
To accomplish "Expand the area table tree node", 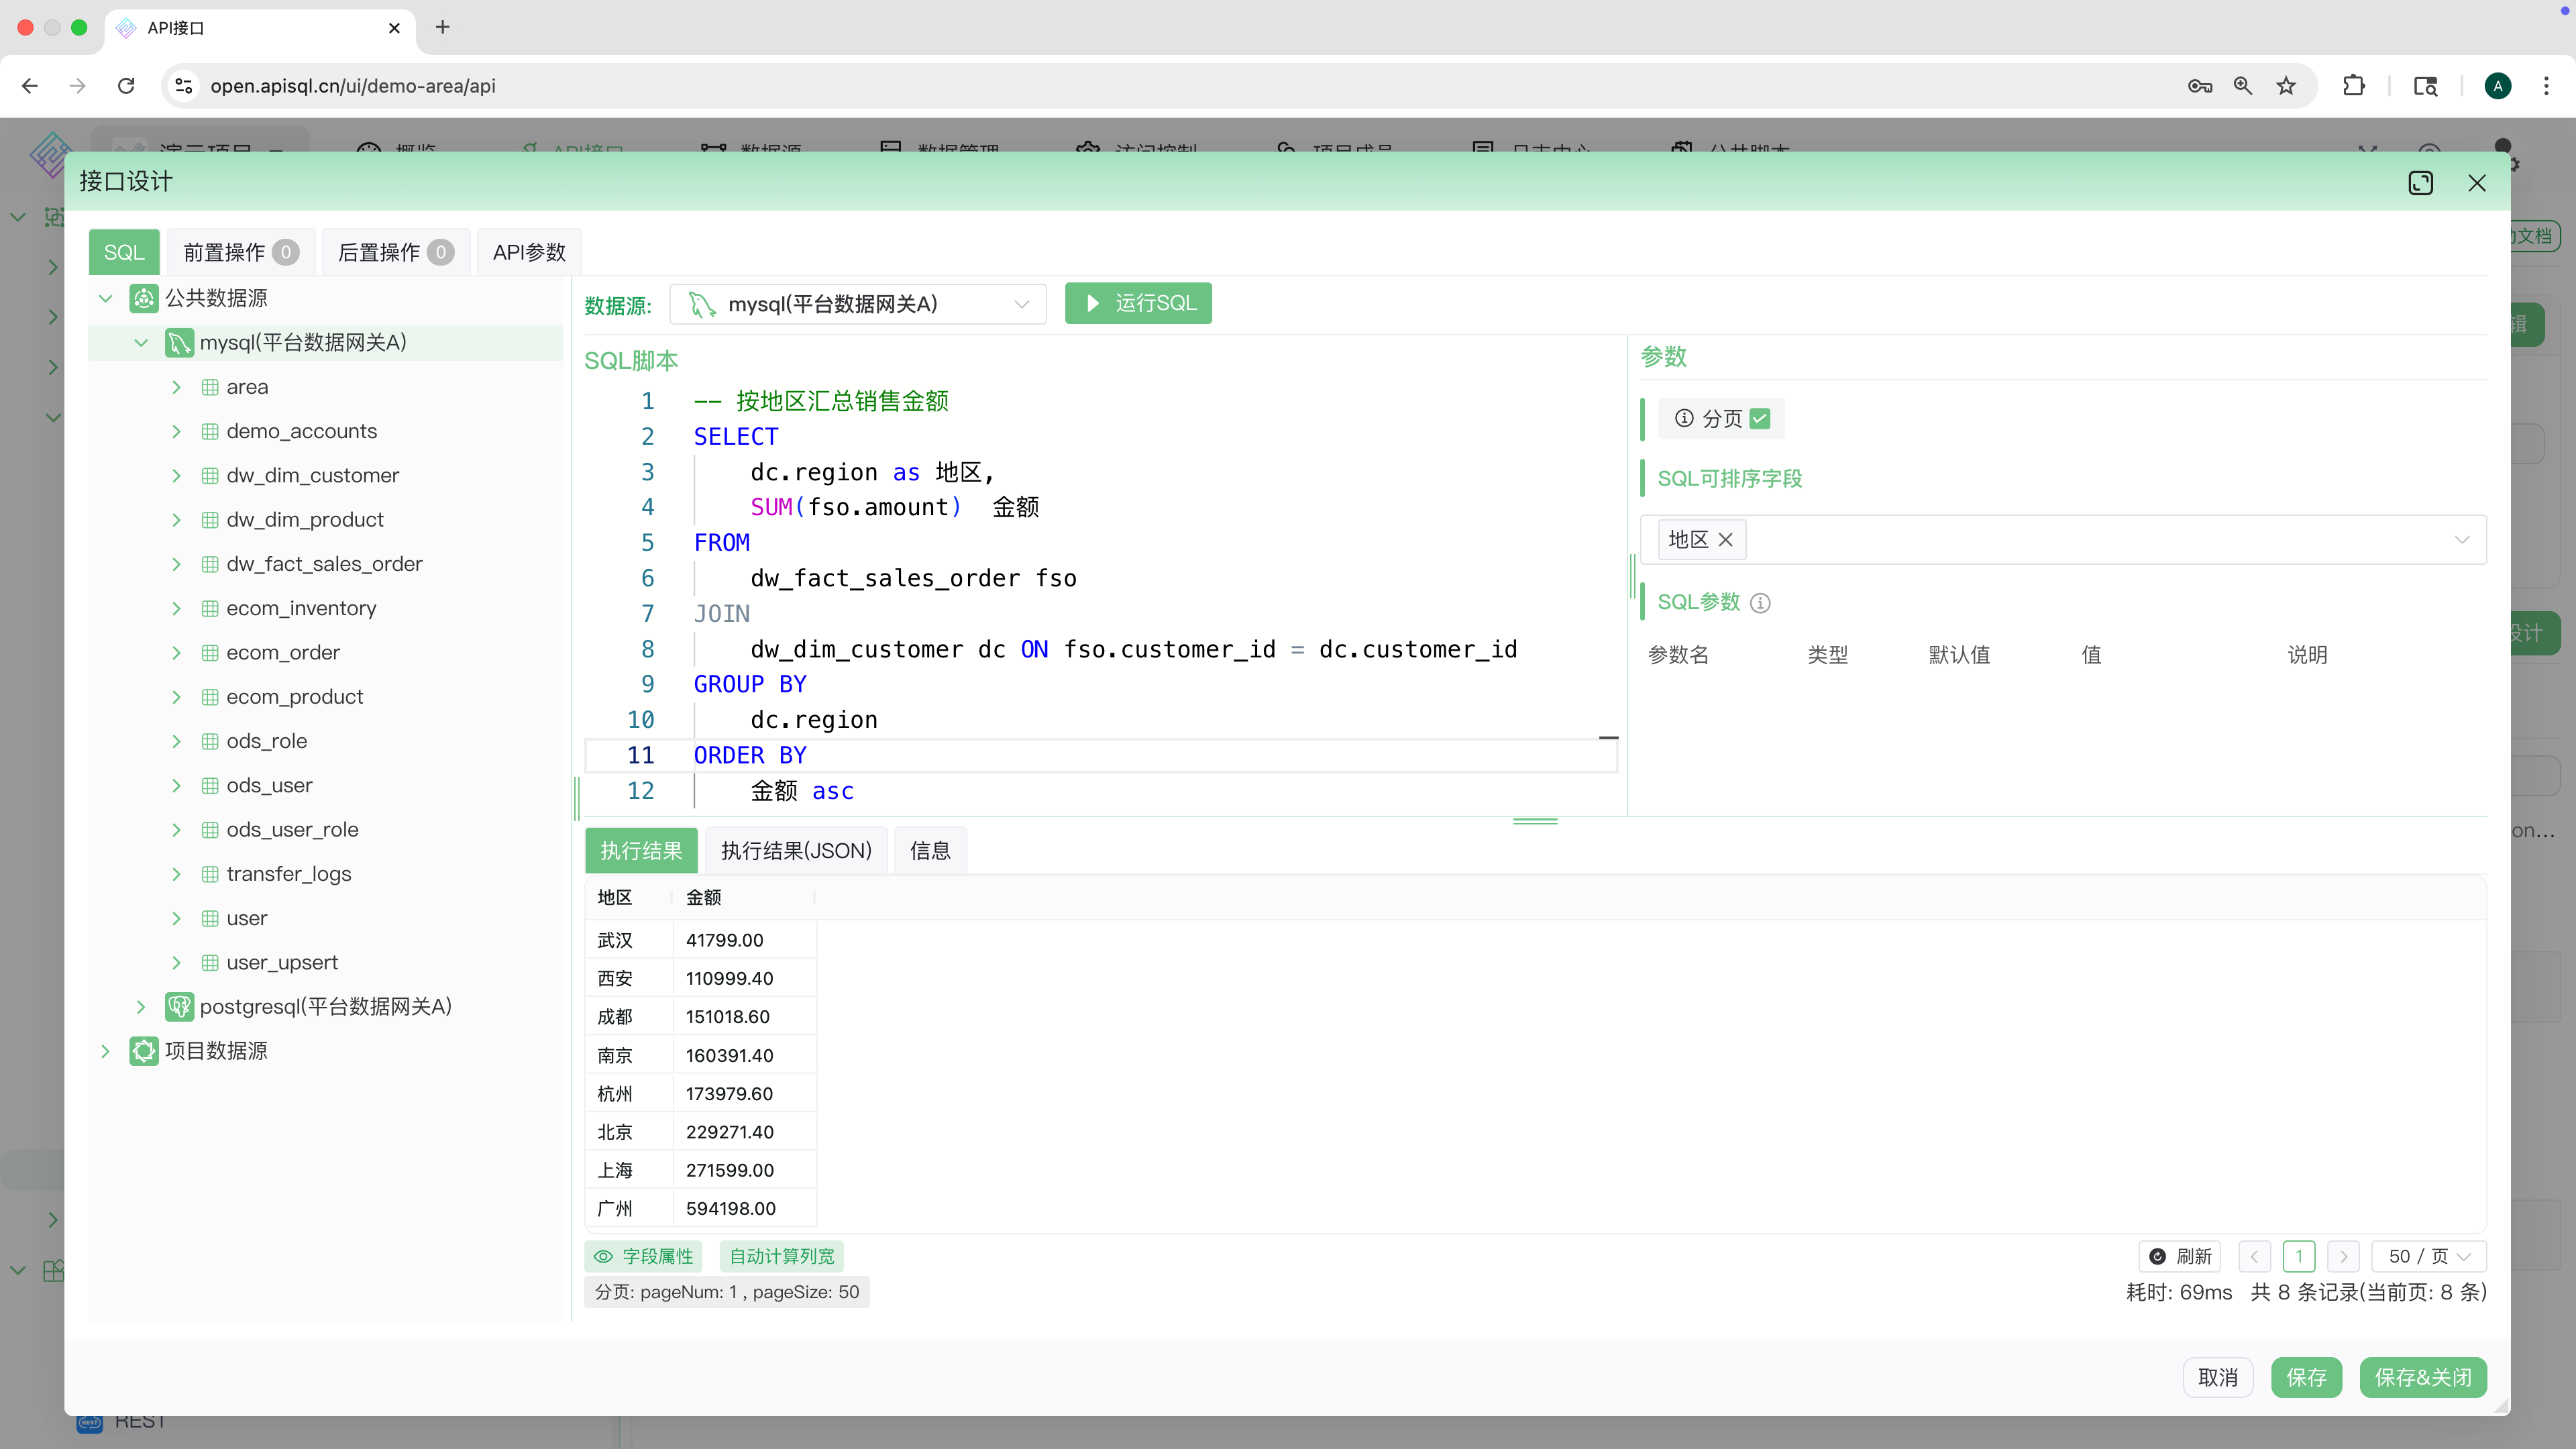I will pos(177,387).
